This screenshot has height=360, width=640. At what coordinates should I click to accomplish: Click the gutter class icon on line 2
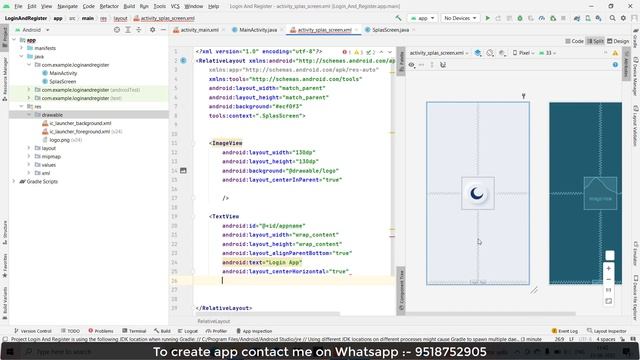pyautogui.click(x=183, y=60)
